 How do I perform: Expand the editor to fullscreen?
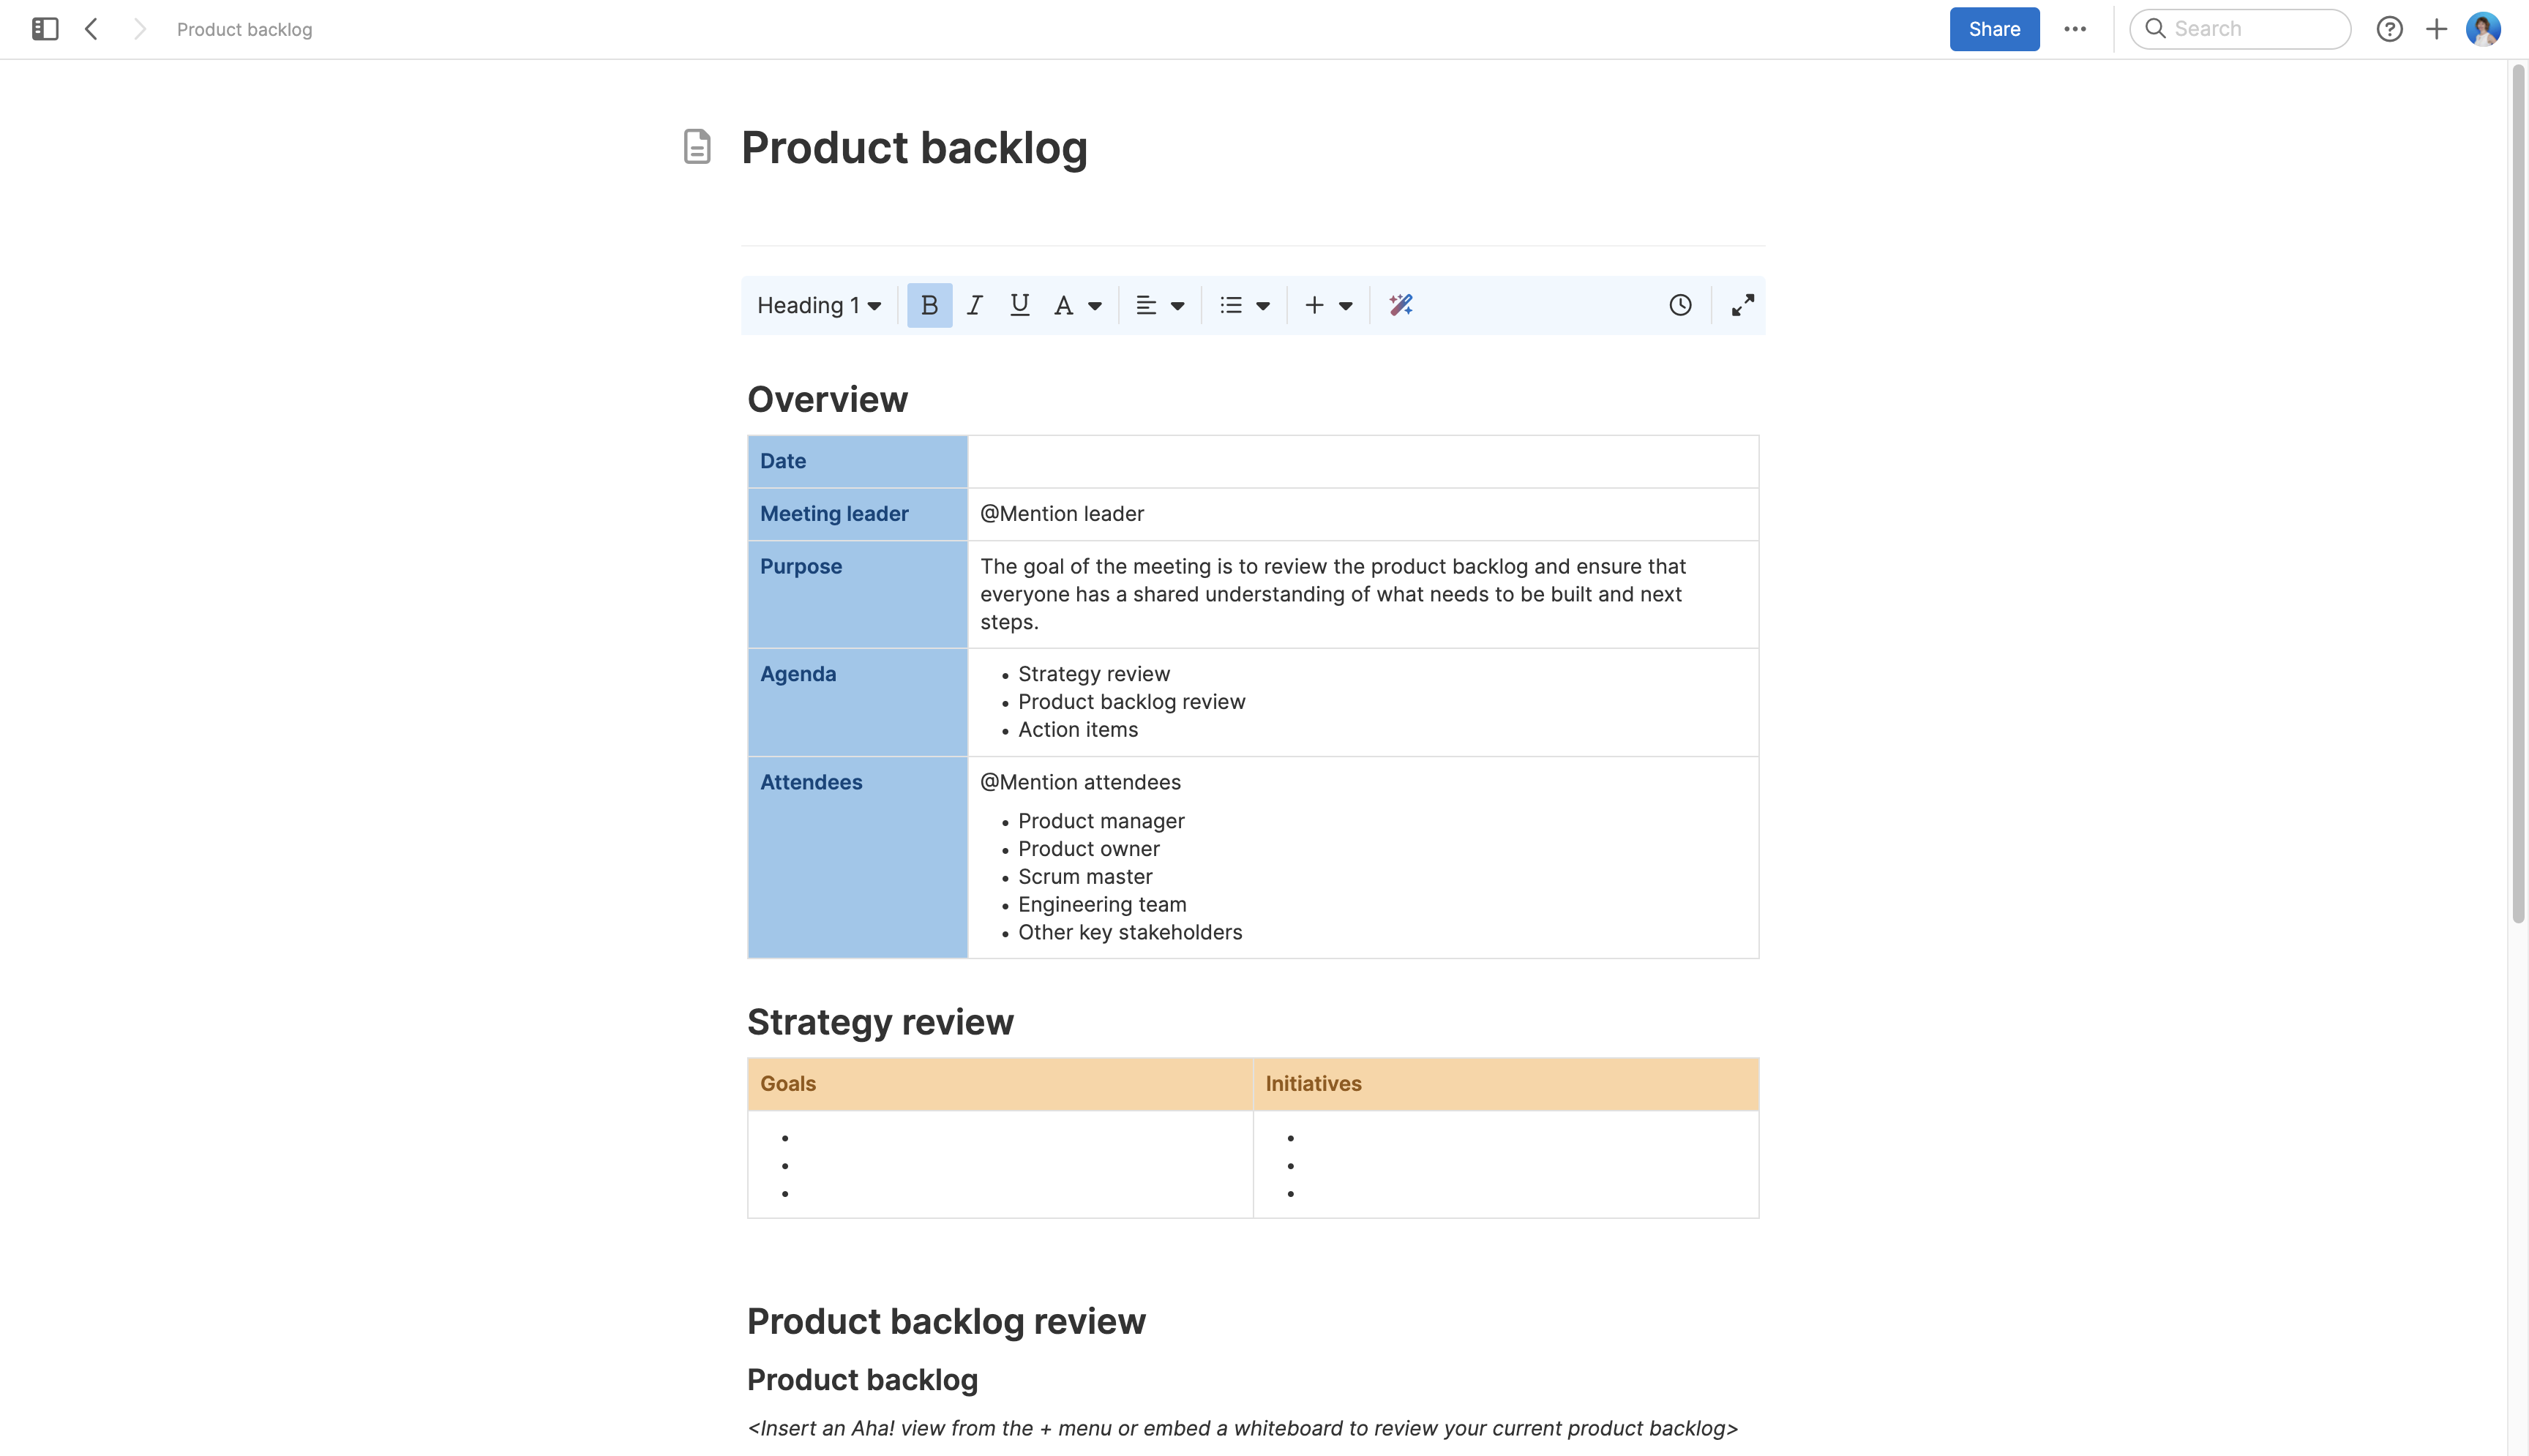1742,305
